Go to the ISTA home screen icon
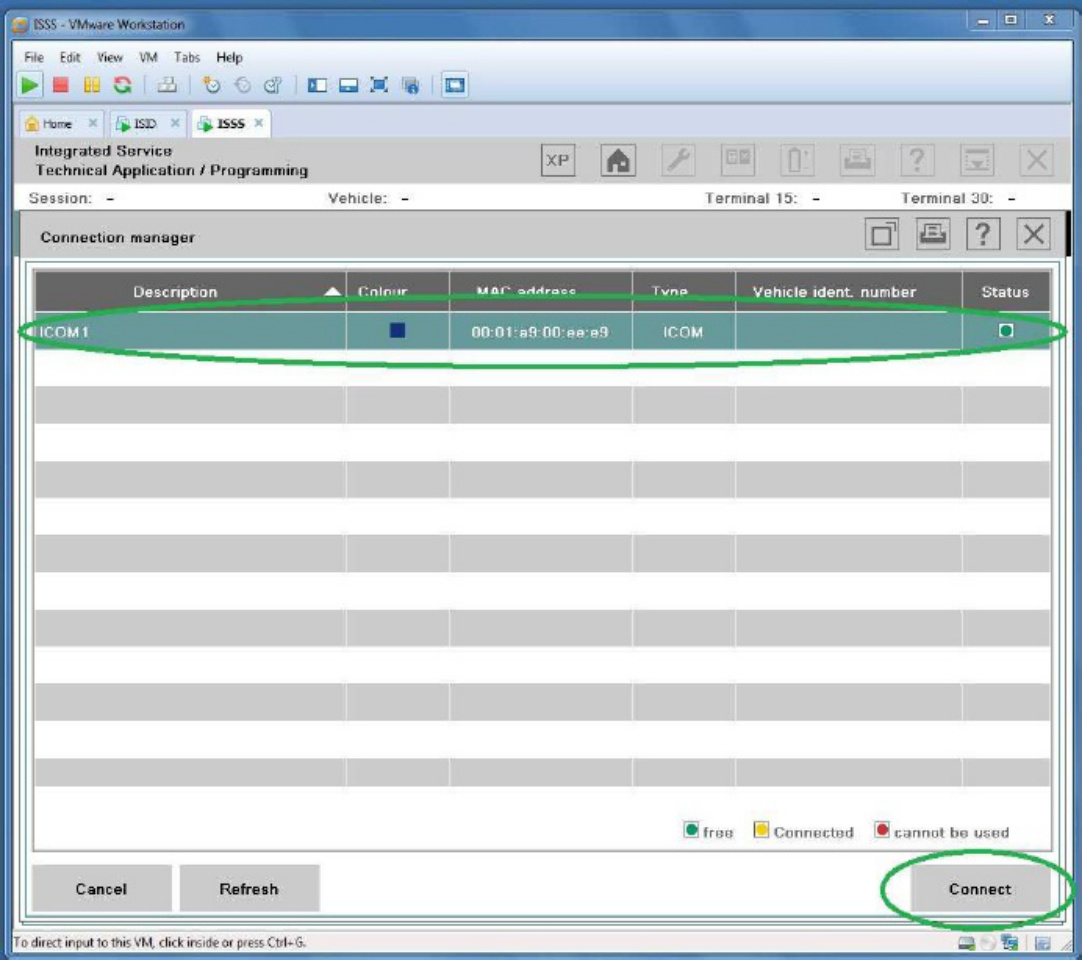Screen dimensions: 1082x960 (618, 160)
